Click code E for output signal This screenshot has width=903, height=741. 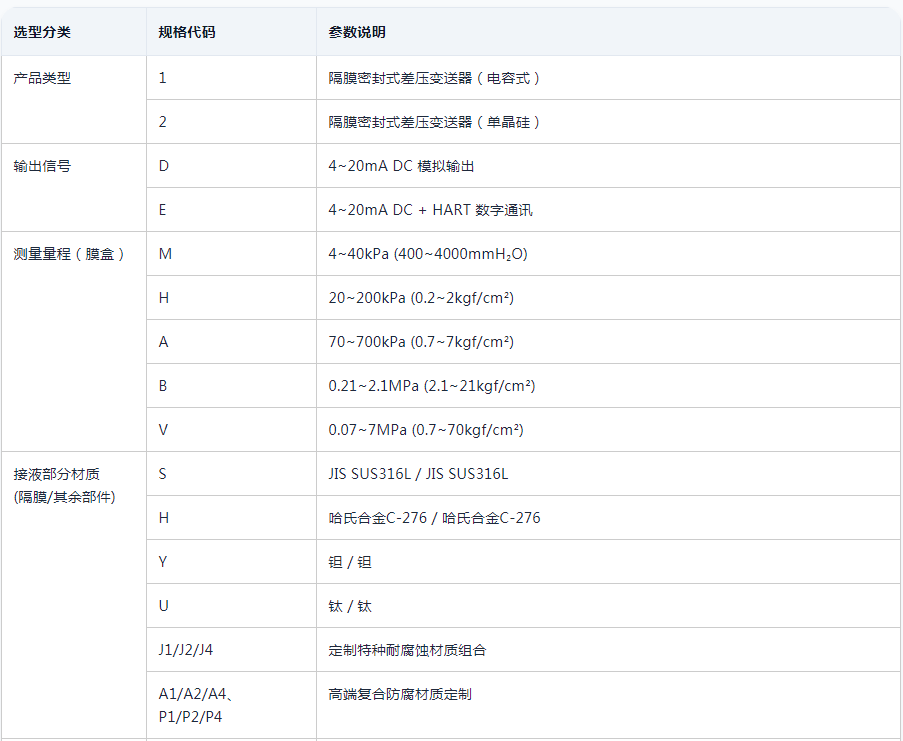(x=162, y=210)
